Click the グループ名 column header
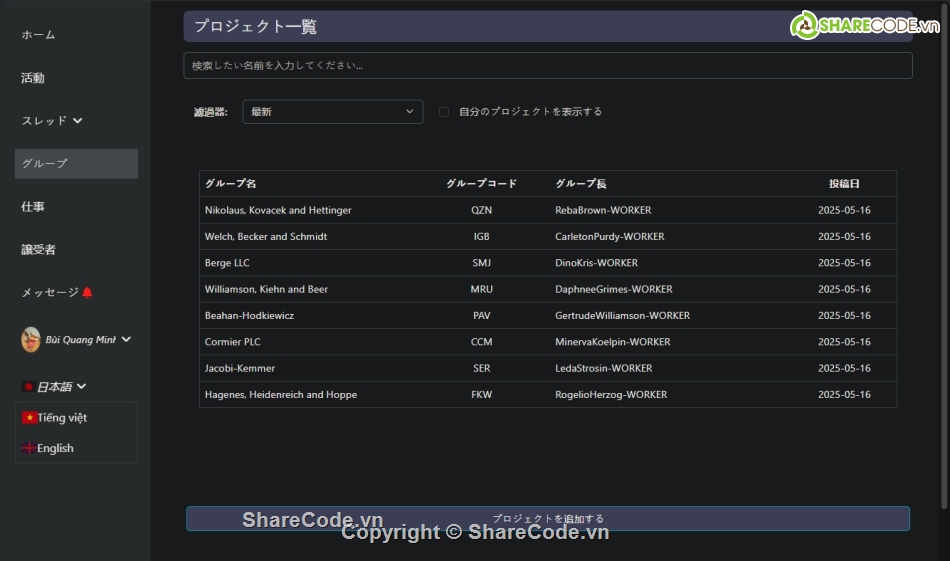Viewport: 950px width, 561px height. (x=230, y=184)
